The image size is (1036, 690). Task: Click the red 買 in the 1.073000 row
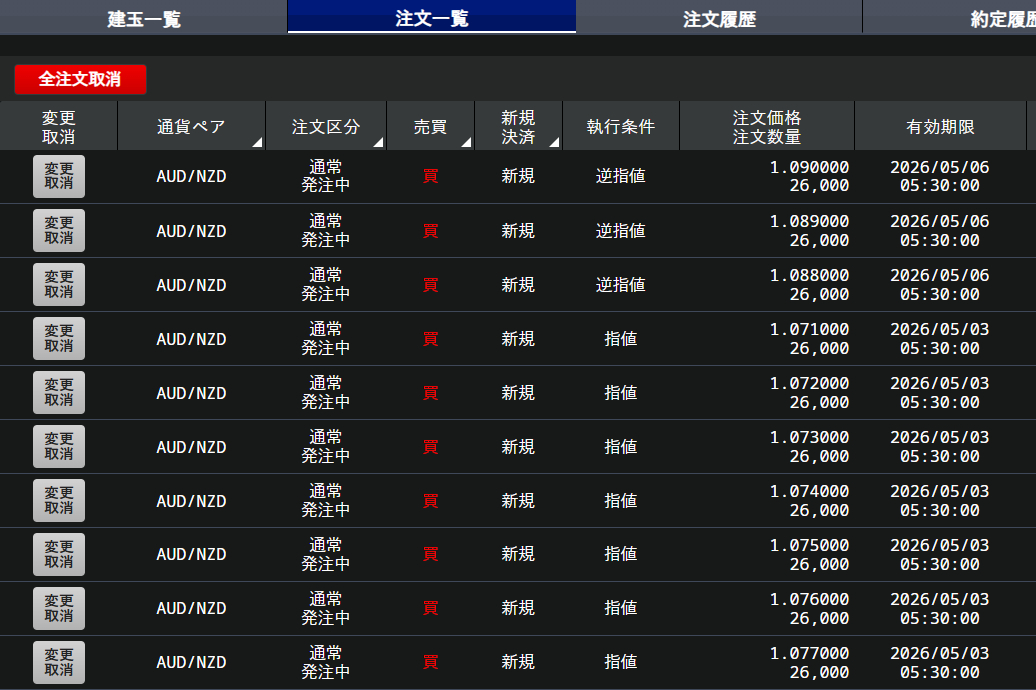430,447
